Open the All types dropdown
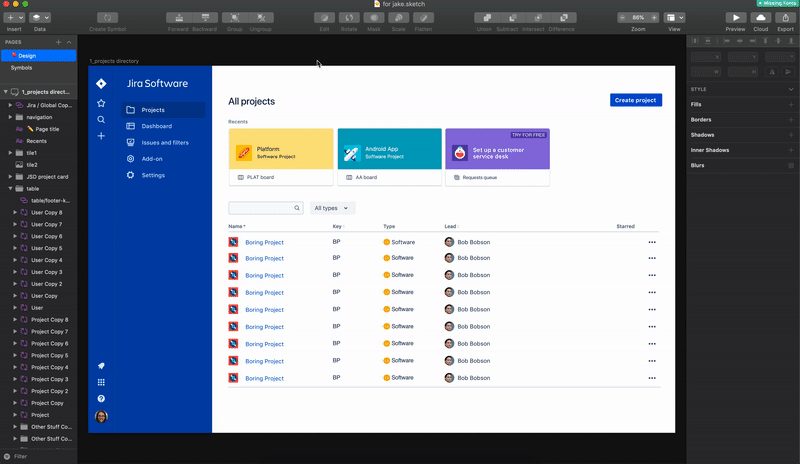The image size is (800, 464). tap(332, 208)
